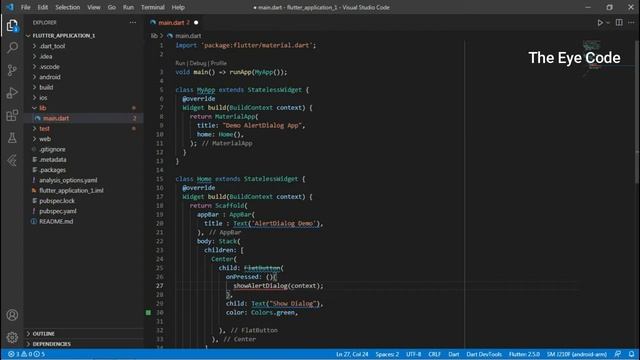Expand the web folder
The width and height of the screenshot is (640, 360).
(45, 139)
